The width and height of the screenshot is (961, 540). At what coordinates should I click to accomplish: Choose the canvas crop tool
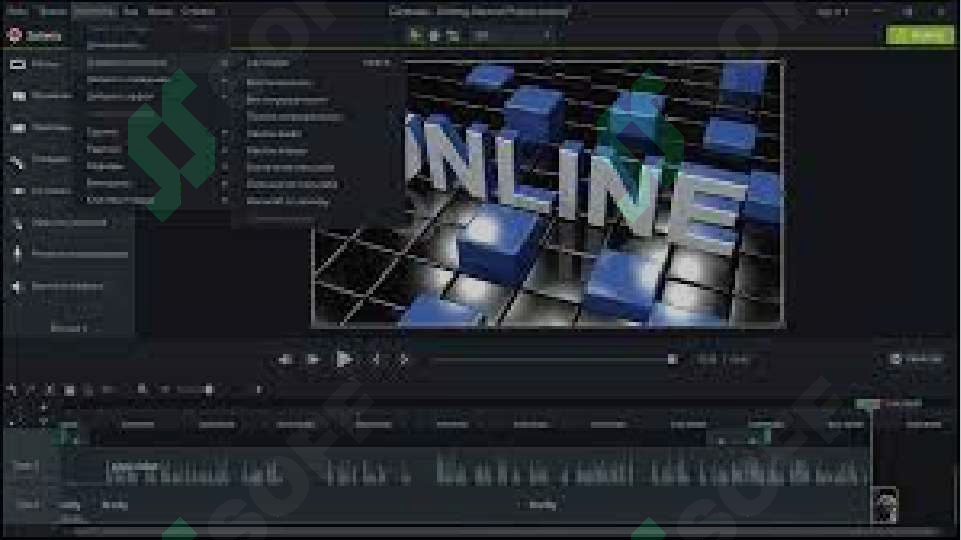pos(453,35)
